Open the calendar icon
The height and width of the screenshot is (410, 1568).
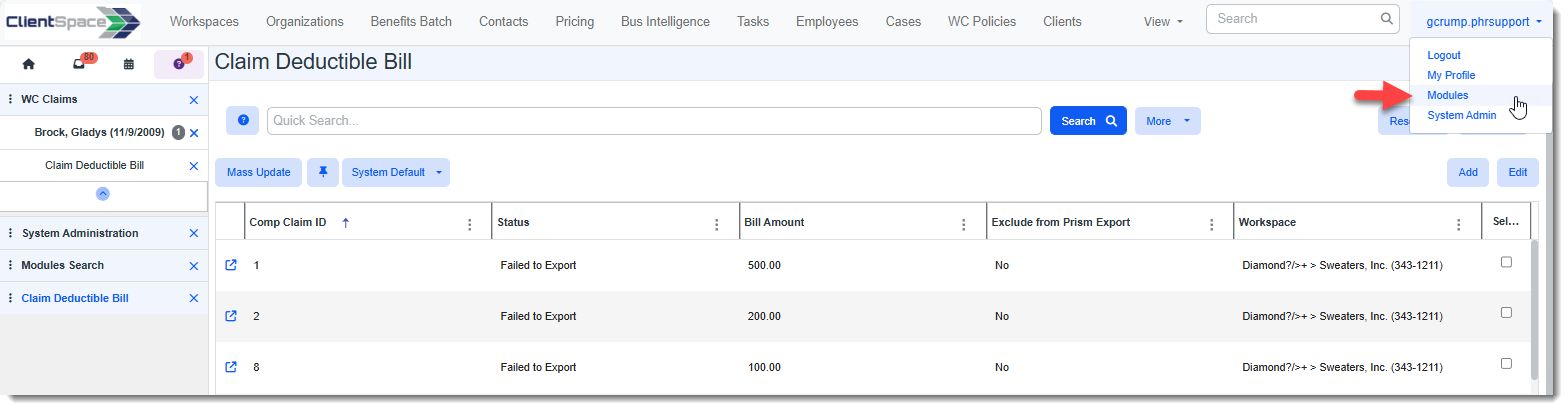129,64
